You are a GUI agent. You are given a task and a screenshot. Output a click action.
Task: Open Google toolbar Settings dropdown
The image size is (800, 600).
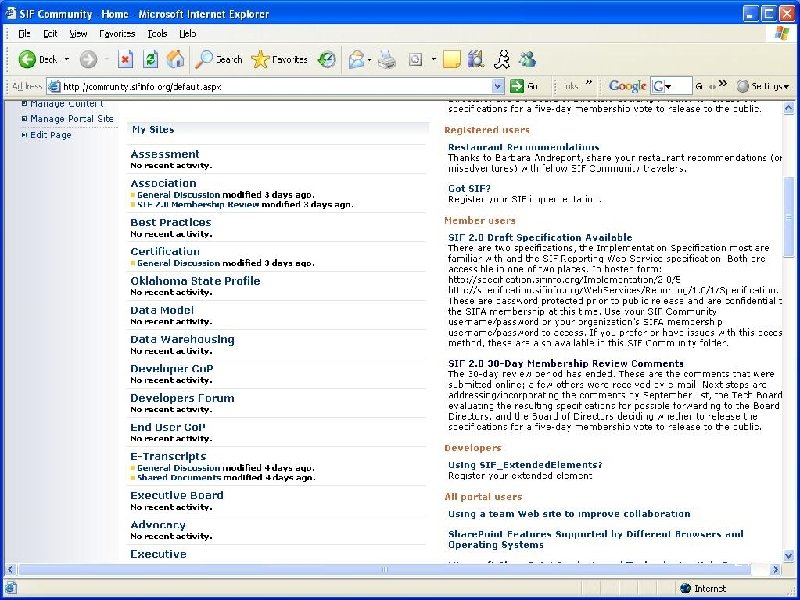coord(763,86)
